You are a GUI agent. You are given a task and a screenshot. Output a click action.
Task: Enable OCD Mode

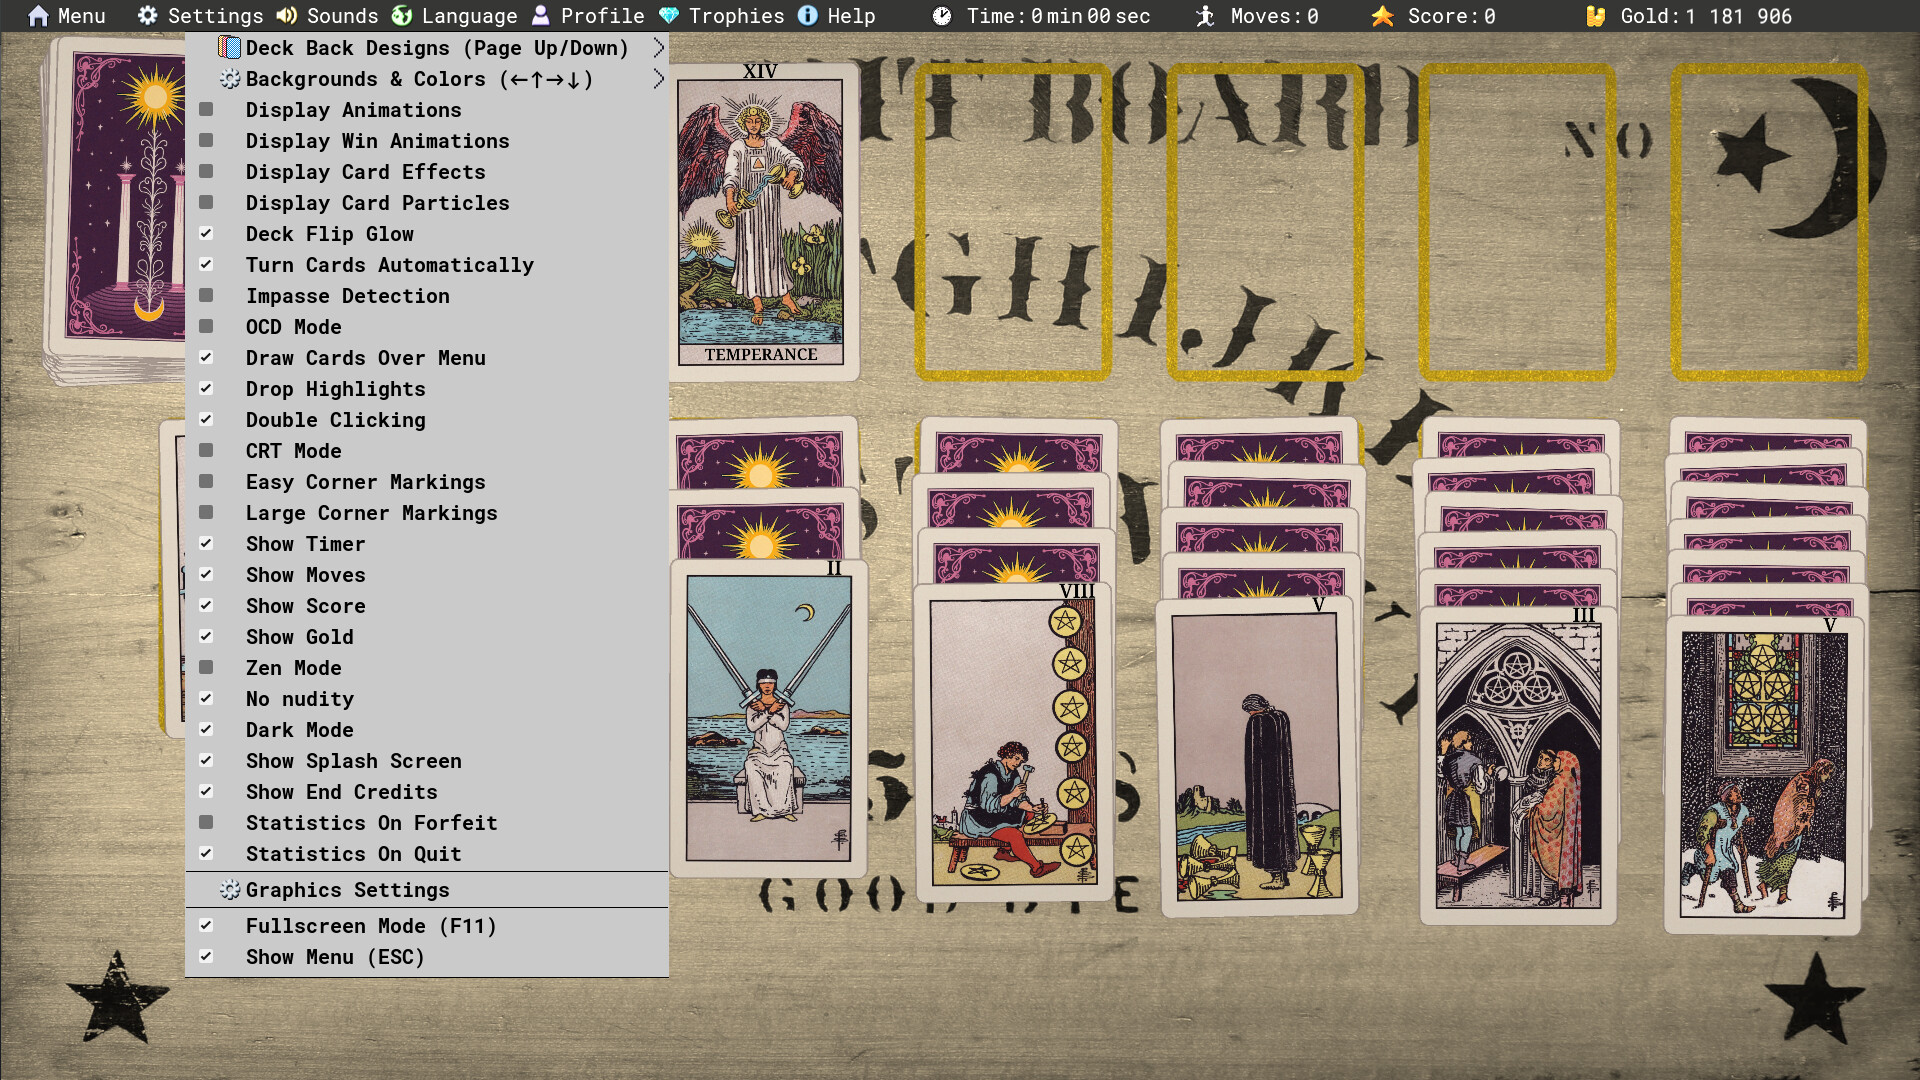pos(293,327)
